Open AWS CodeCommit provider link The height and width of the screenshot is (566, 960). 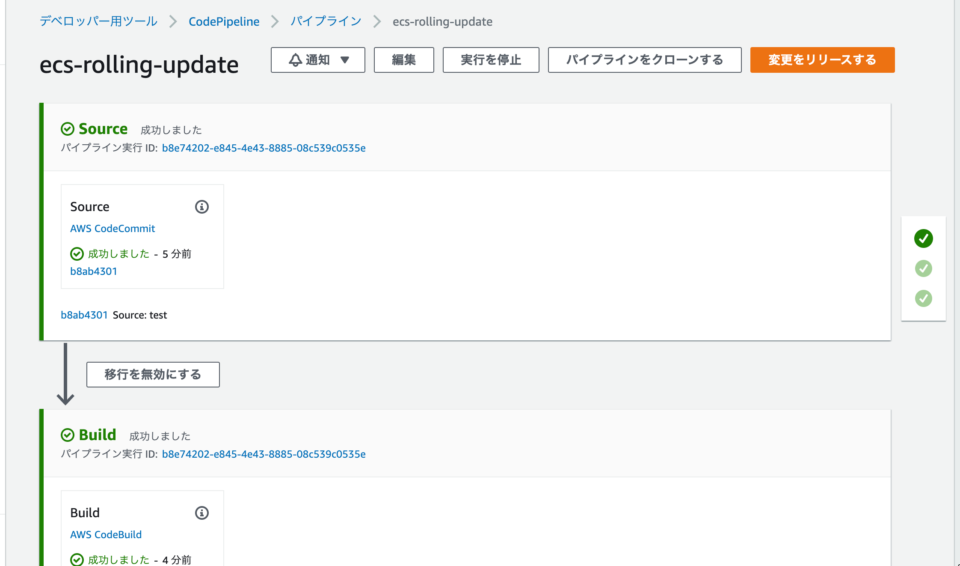point(112,229)
